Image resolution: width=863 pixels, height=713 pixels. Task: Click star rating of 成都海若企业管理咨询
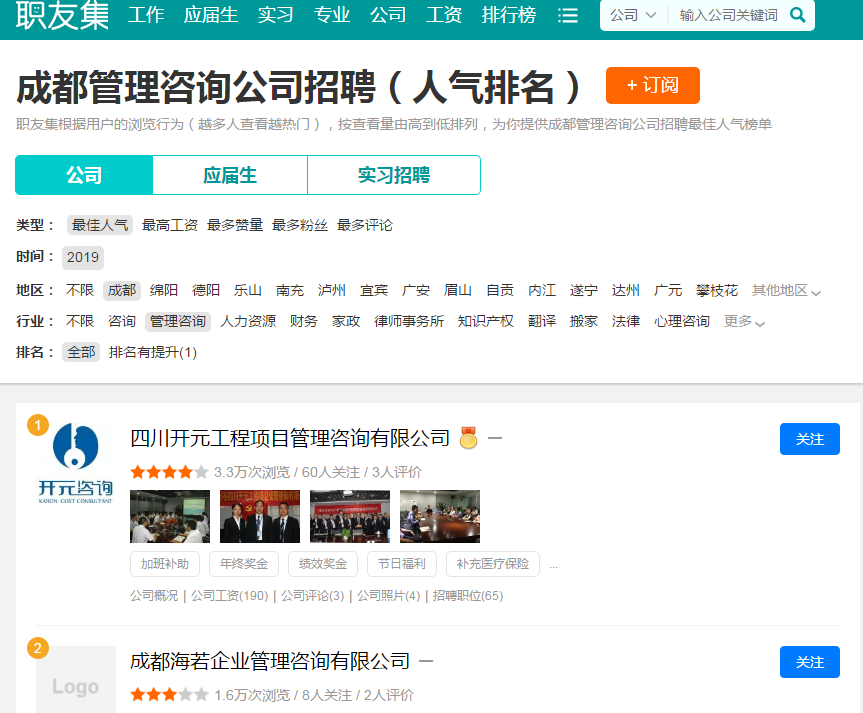click(170, 695)
